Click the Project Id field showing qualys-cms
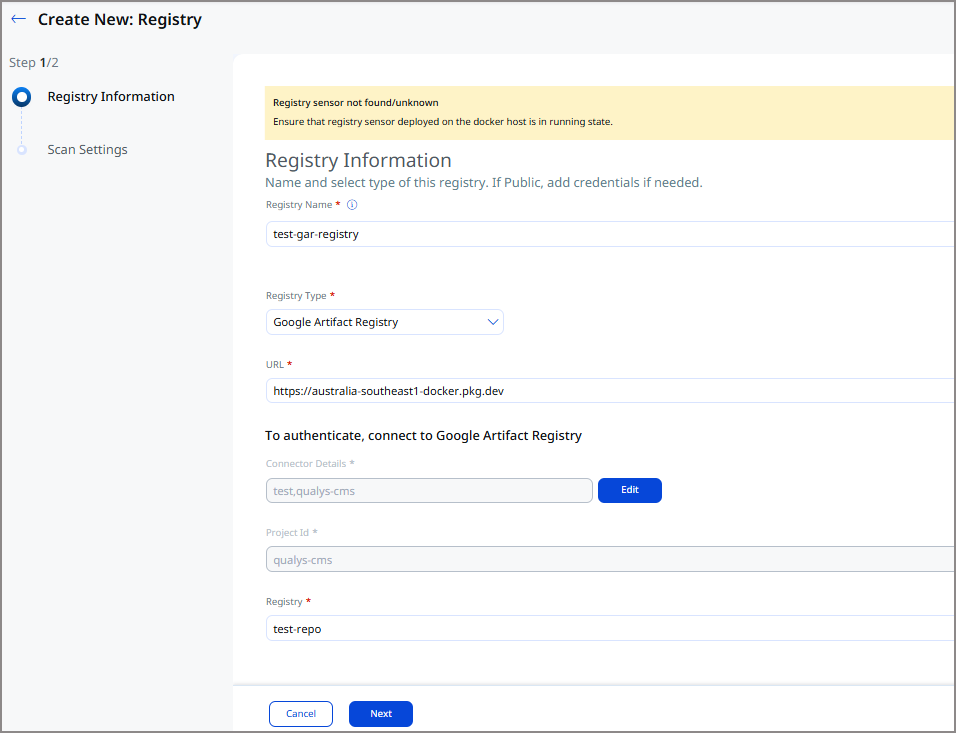Viewport: 956px width, 733px height. point(610,559)
